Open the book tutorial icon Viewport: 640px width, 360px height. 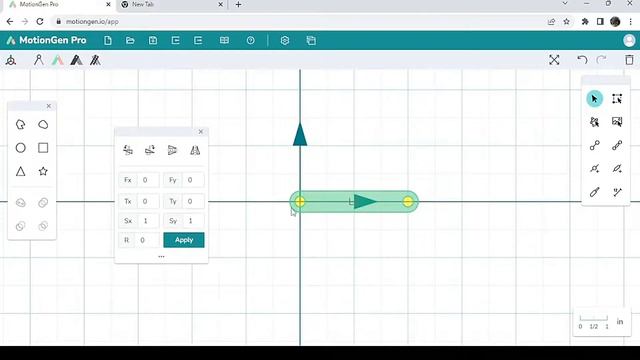click(224, 40)
